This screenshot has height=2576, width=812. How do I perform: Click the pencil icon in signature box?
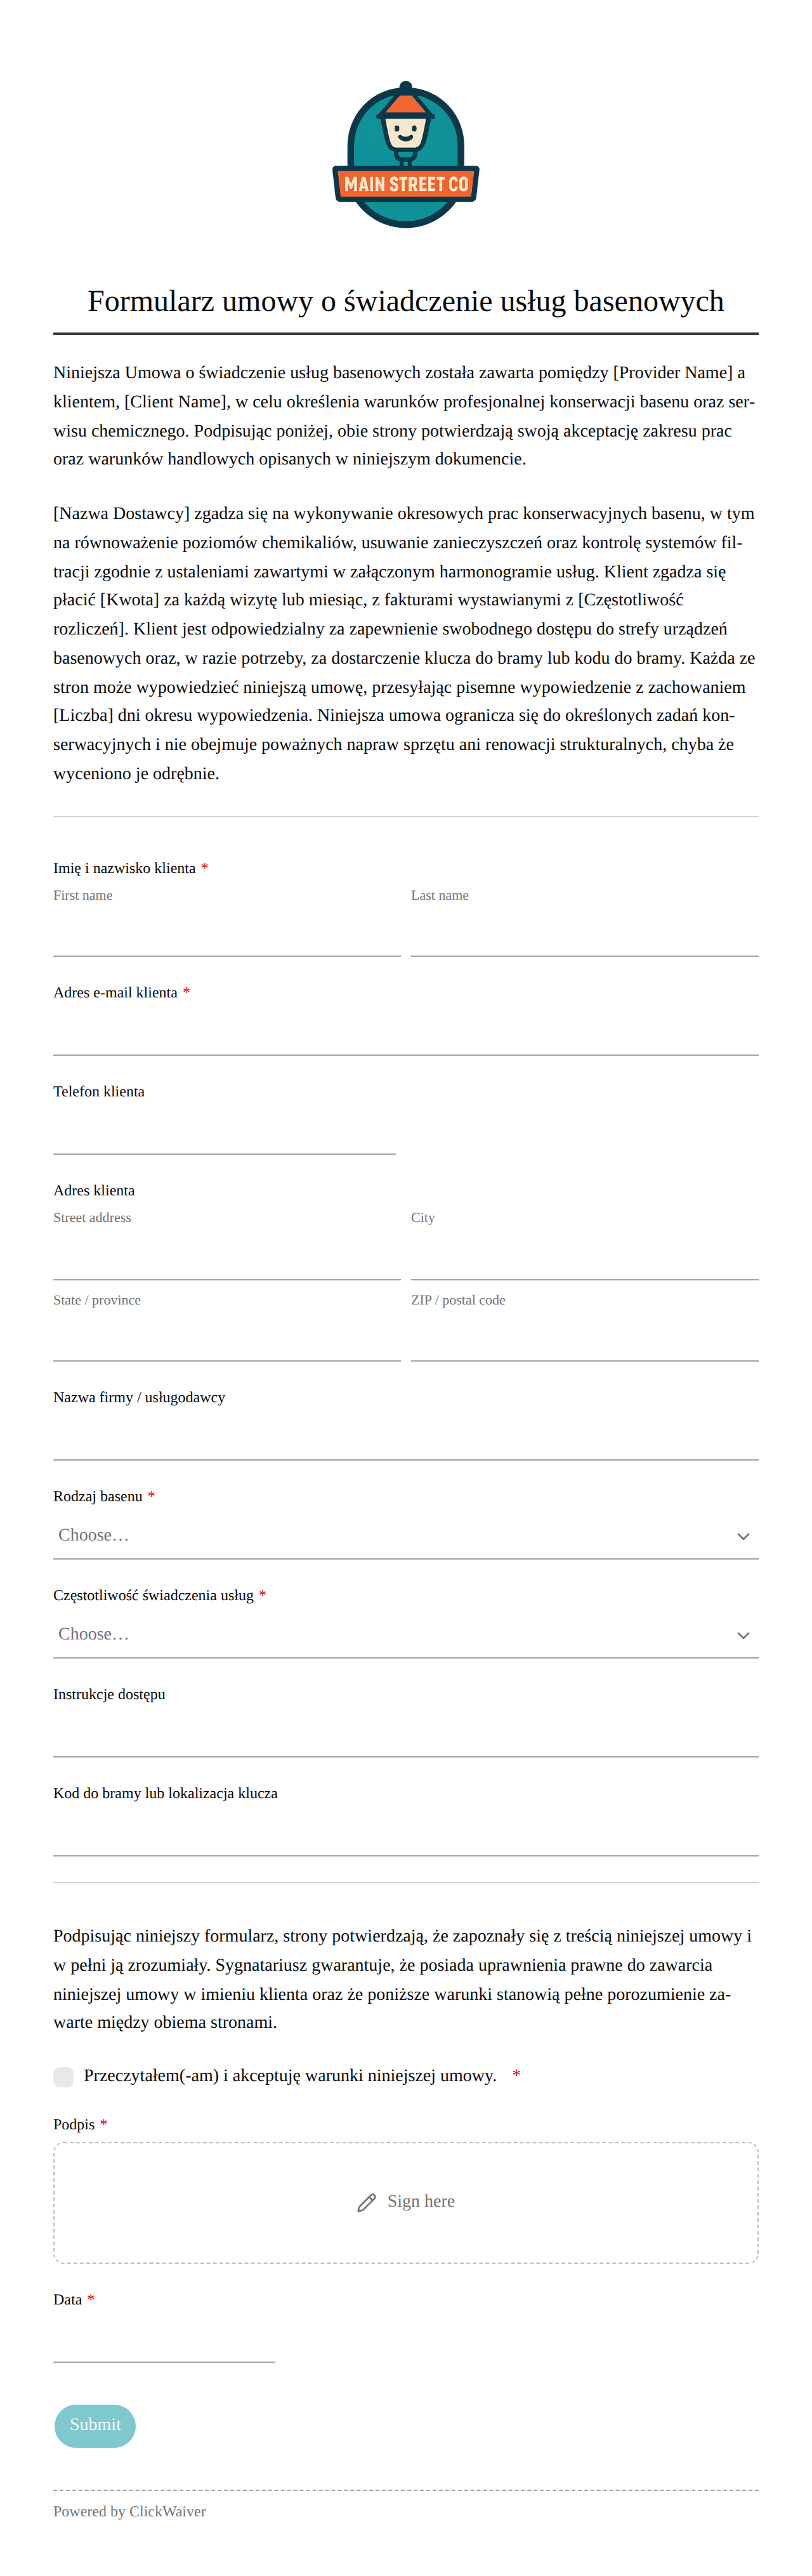366,2202
